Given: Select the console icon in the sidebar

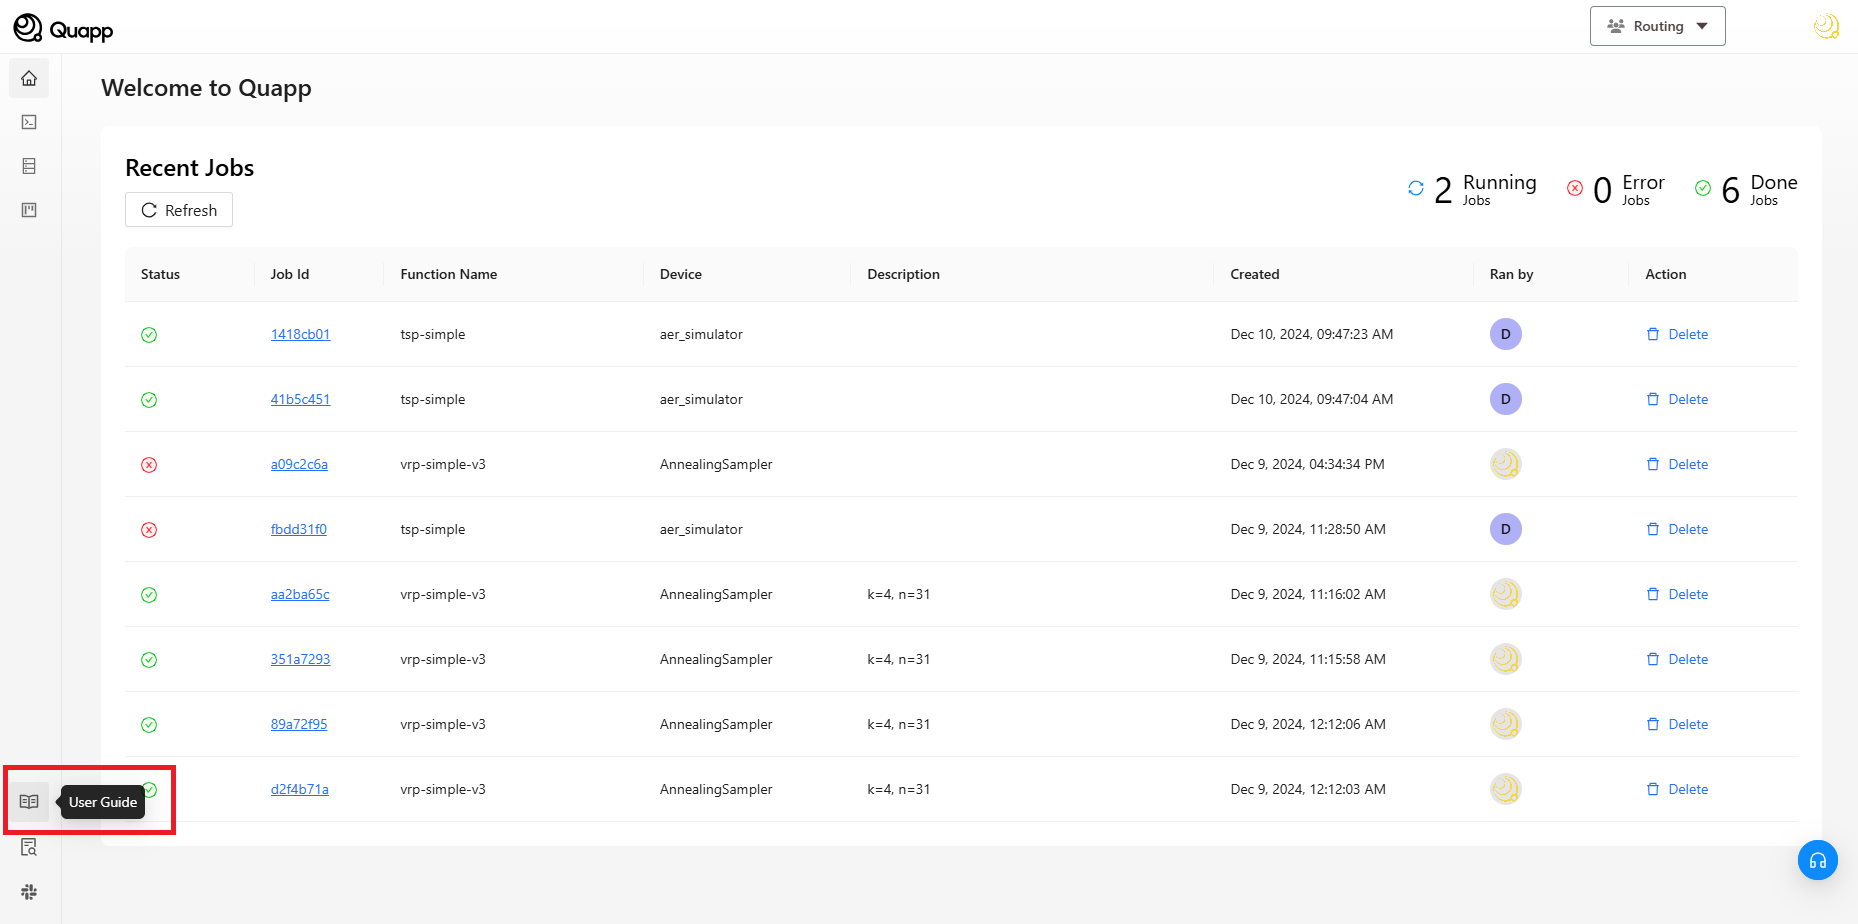Looking at the screenshot, I should point(28,122).
